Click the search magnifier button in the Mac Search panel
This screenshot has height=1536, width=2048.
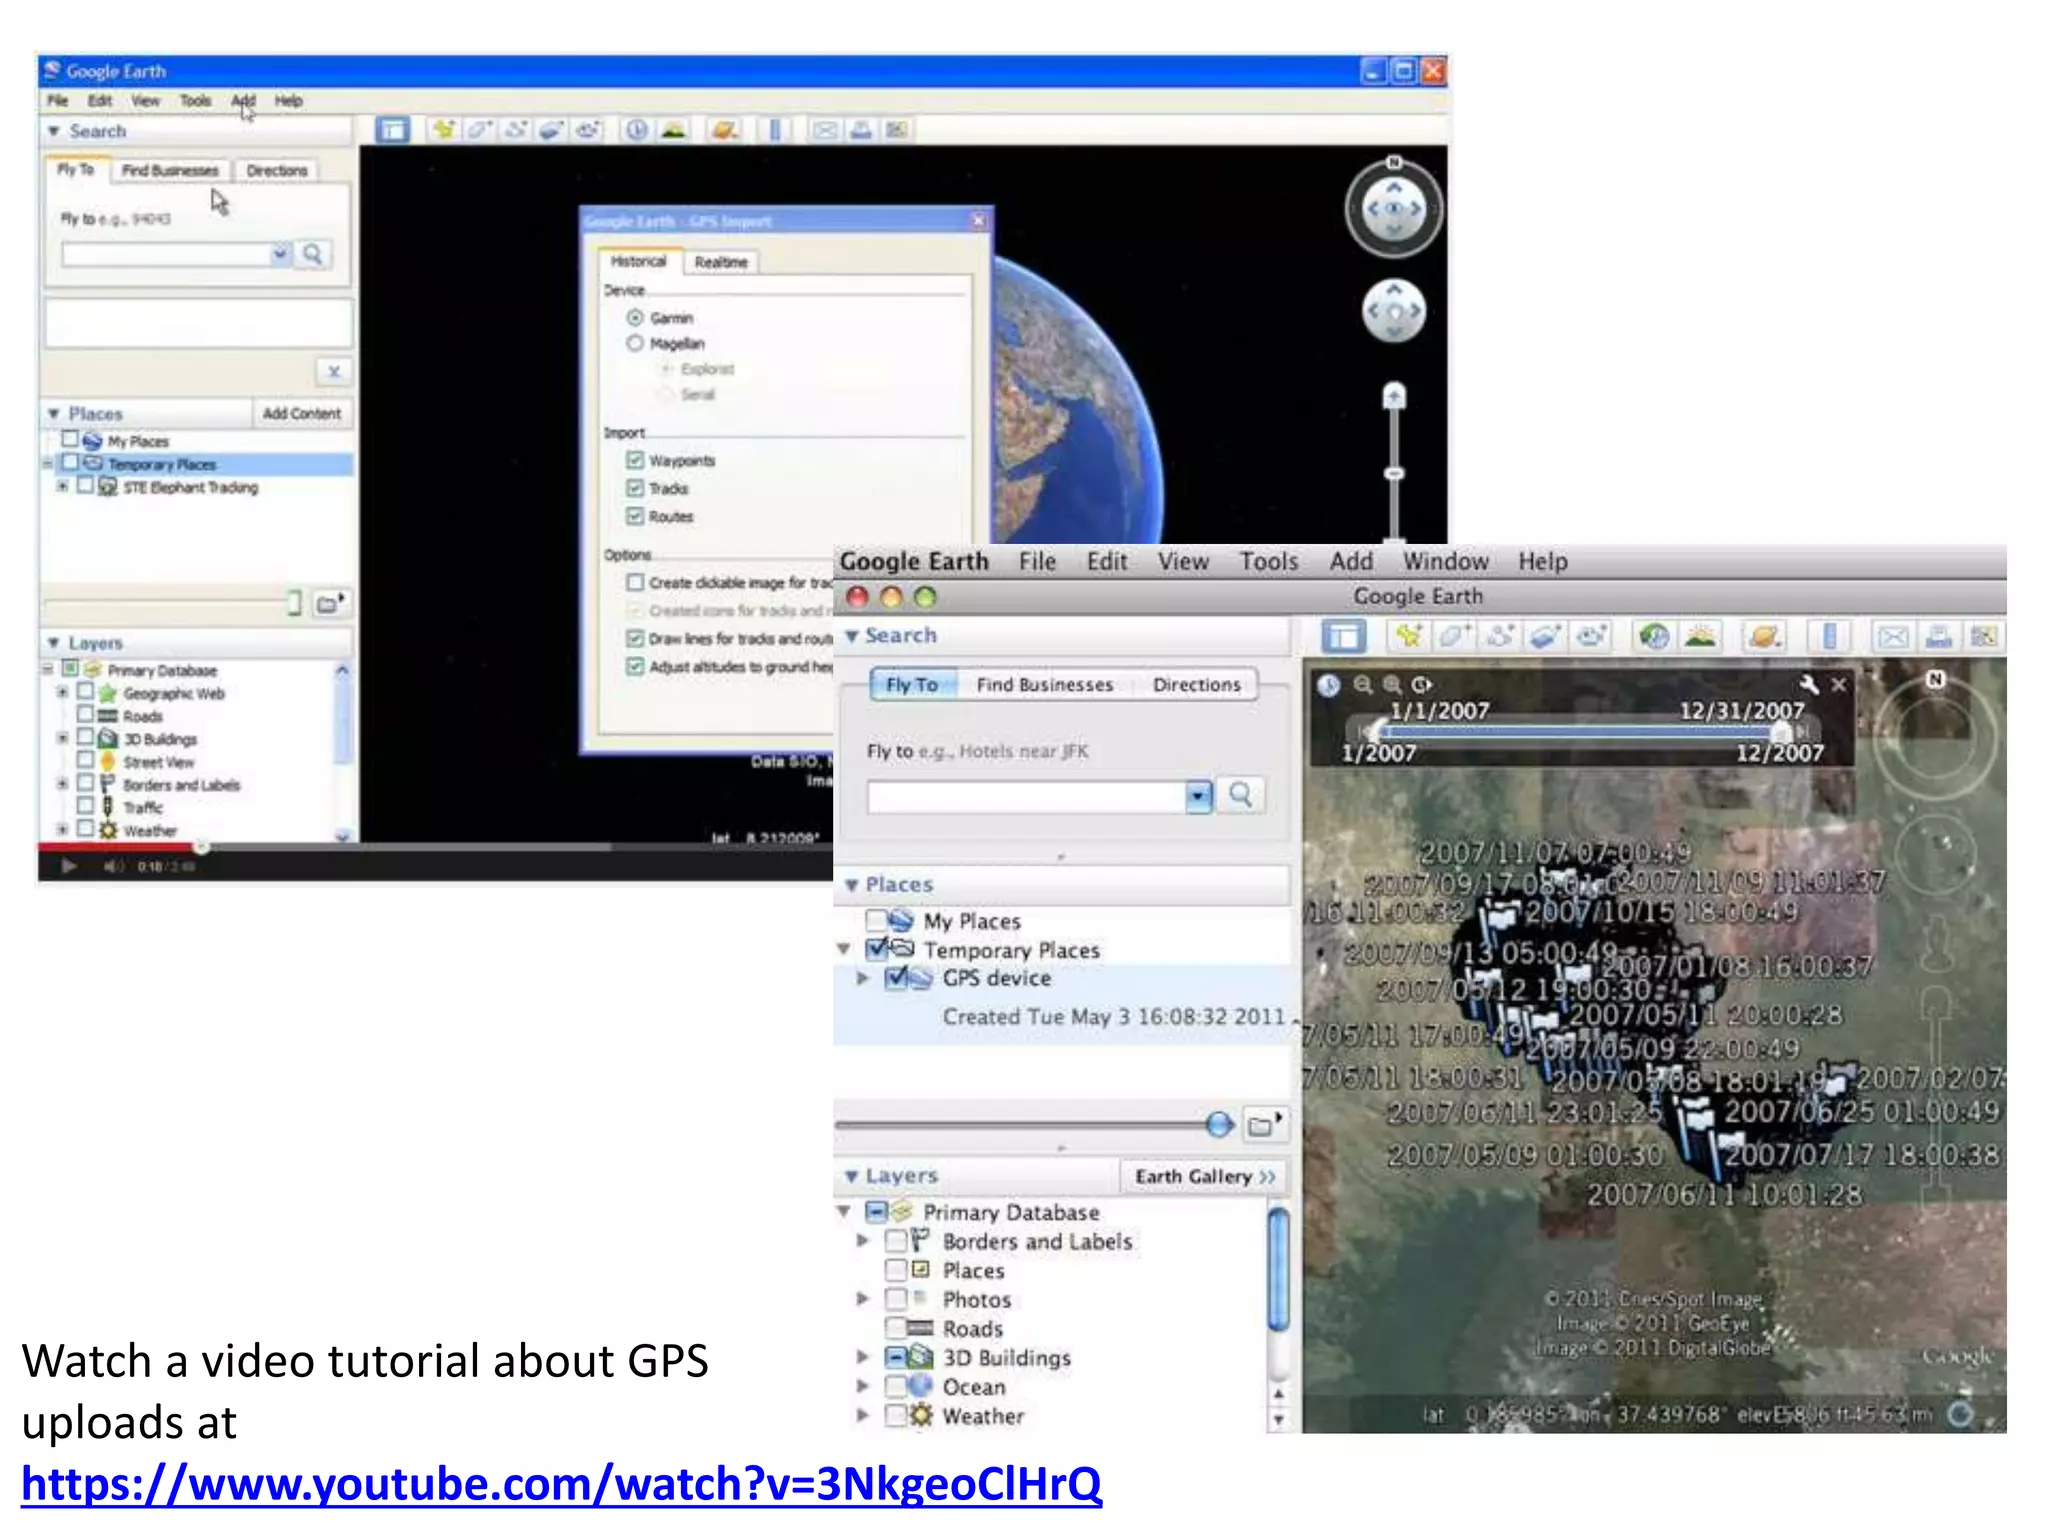click(1241, 795)
